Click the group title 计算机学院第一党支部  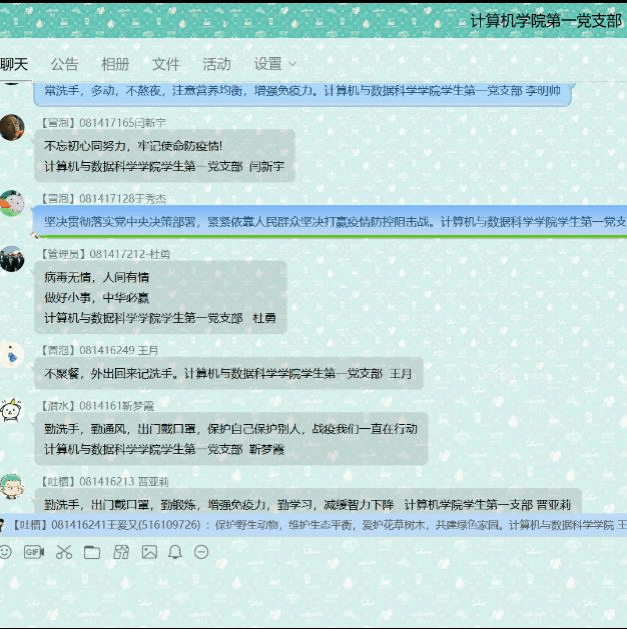click(545, 20)
